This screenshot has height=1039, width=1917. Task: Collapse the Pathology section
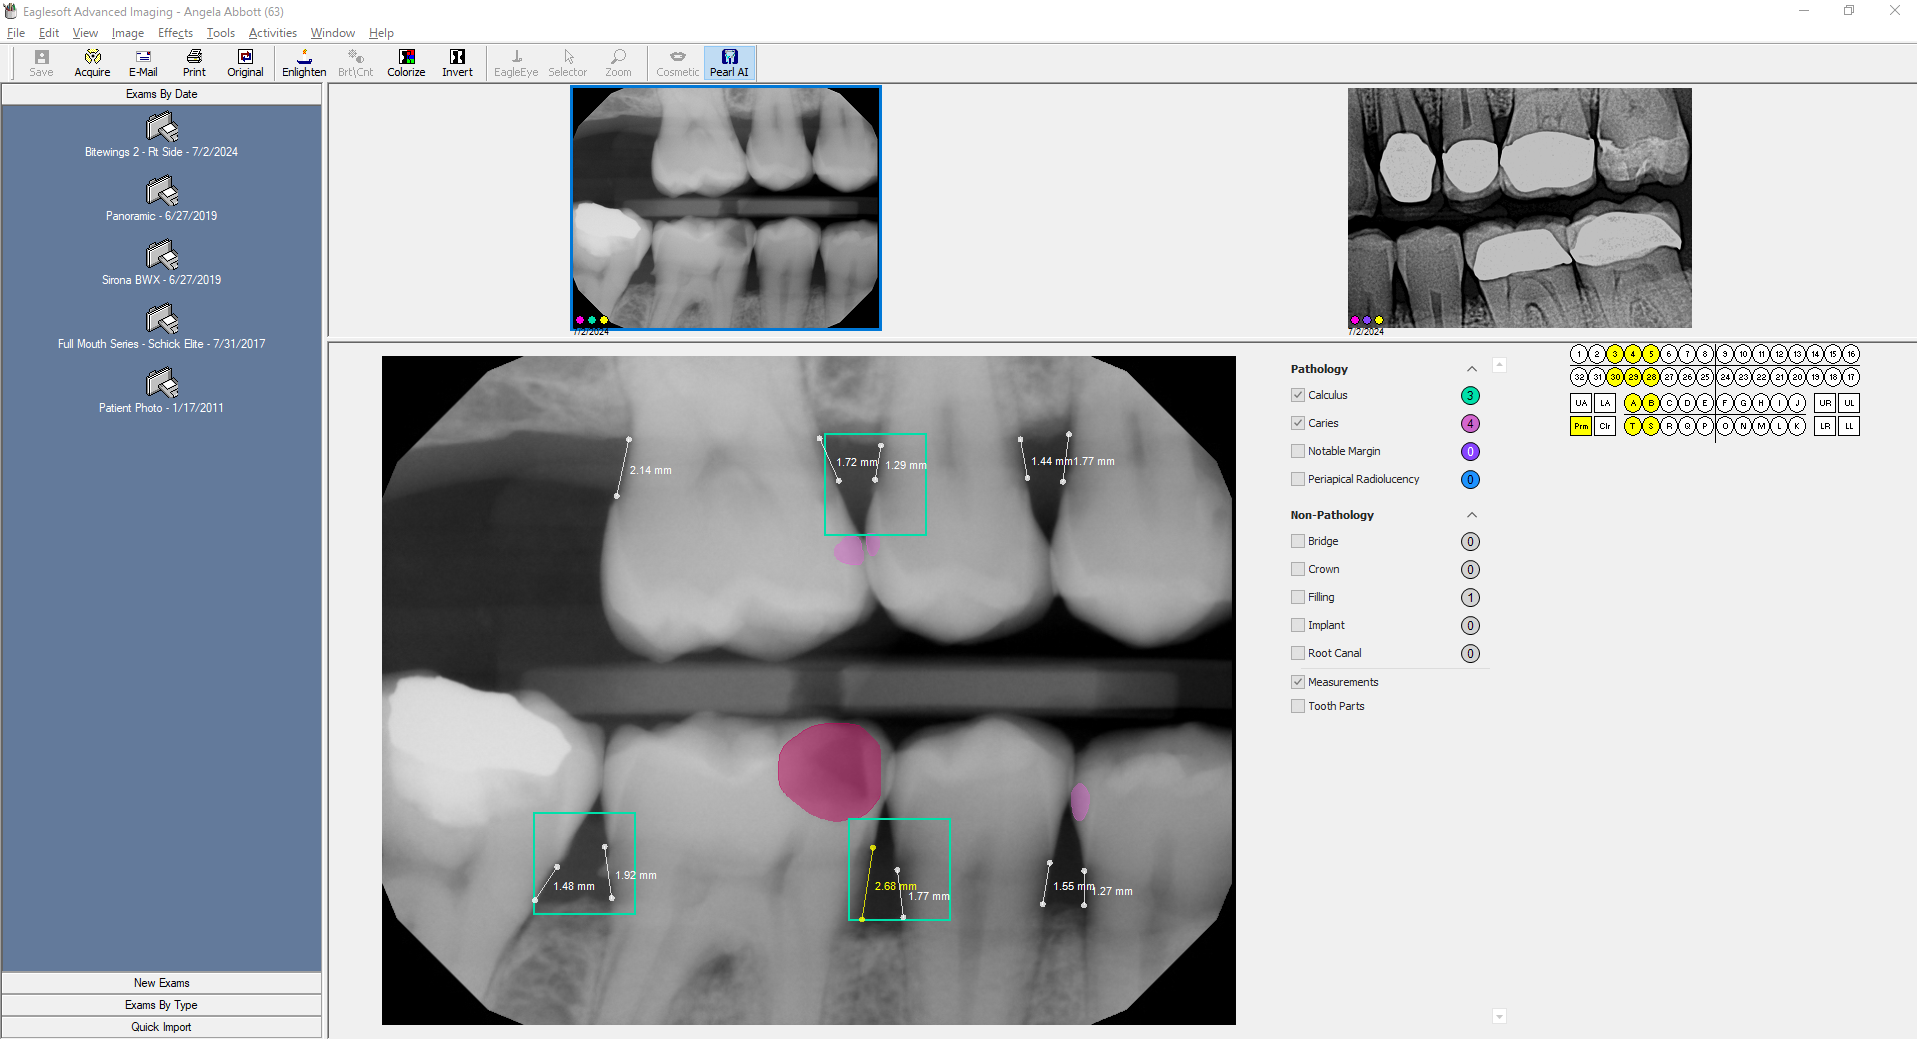pyautogui.click(x=1471, y=369)
